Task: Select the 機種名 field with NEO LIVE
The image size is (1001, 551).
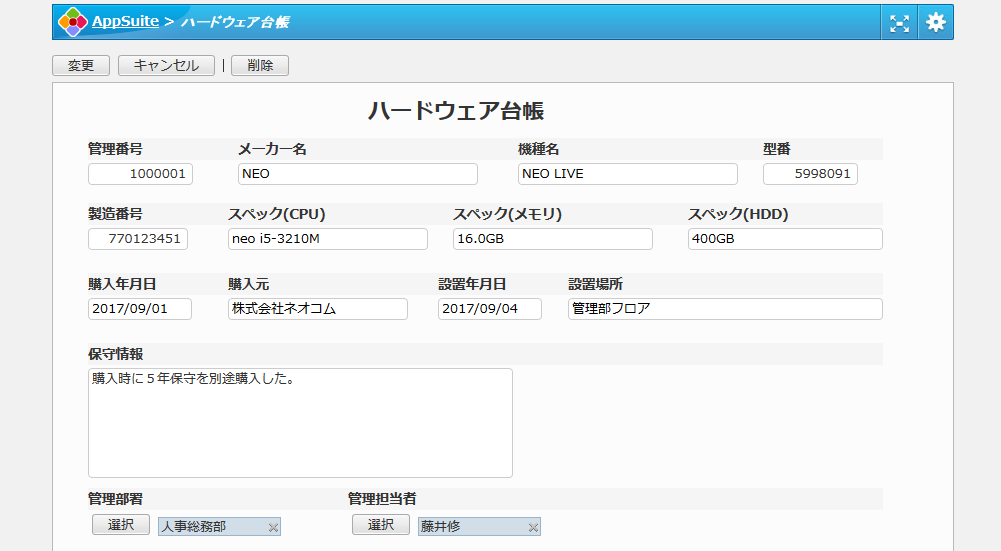Action: [627, 174]
